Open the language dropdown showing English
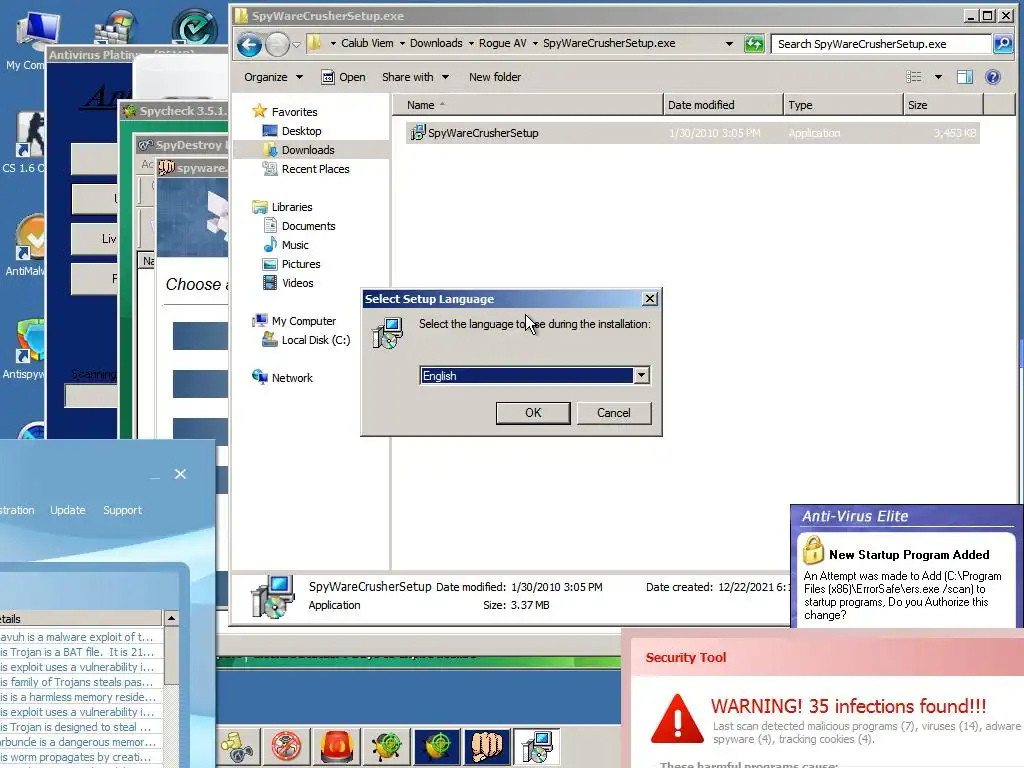 [x=641, y=376]
